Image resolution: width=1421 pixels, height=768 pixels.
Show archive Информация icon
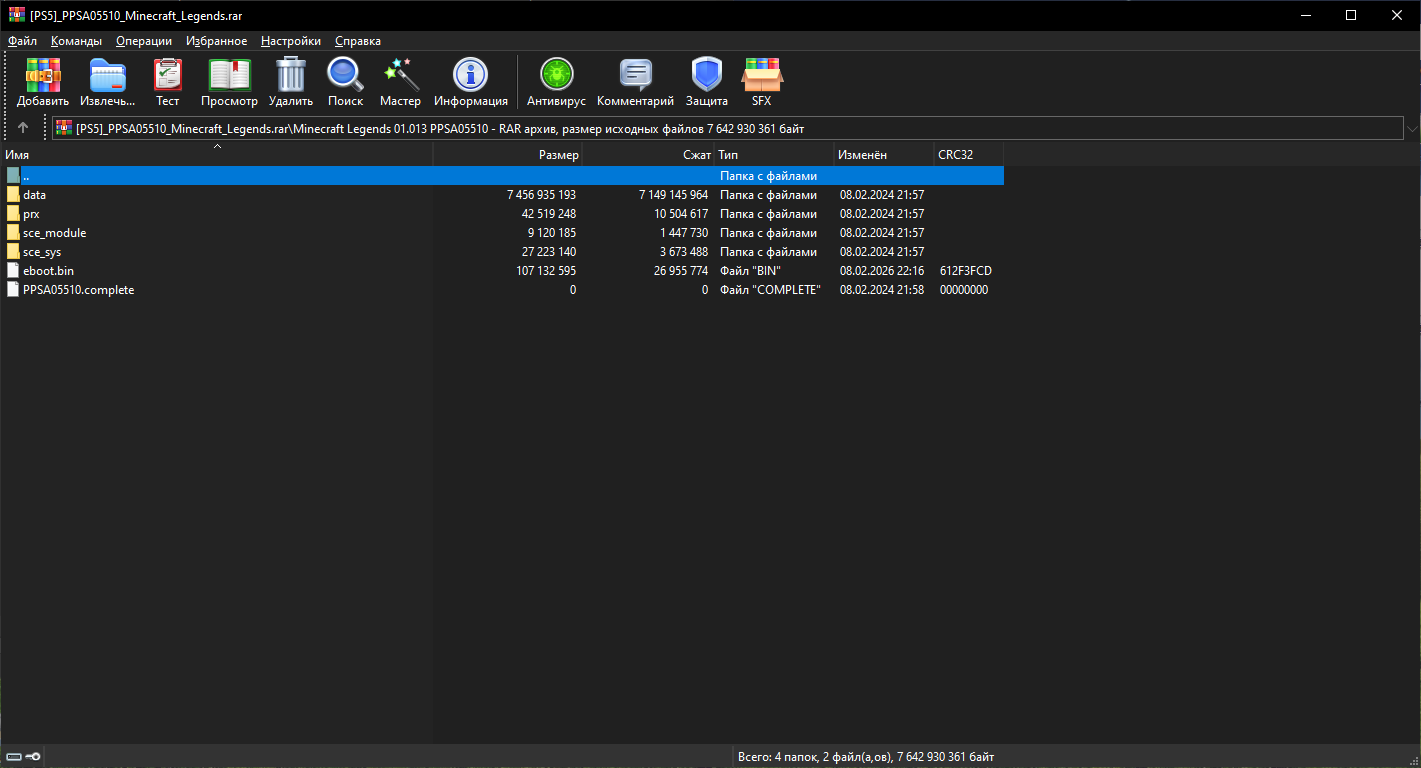pyautogui.click(x=470, y=76)
